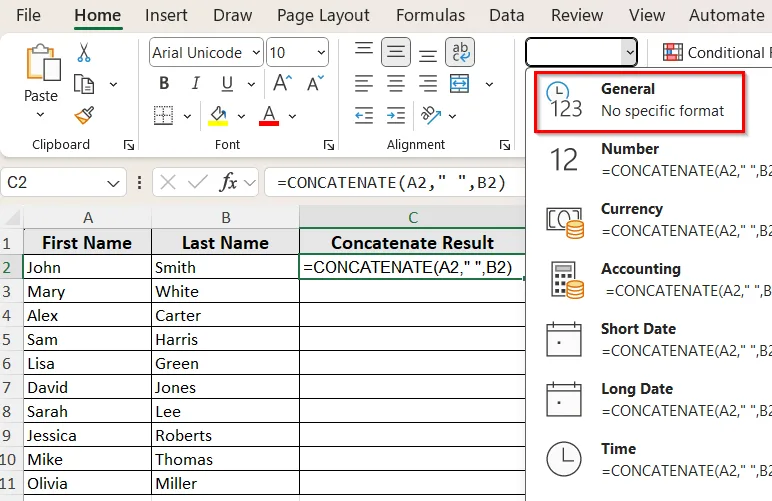Apply red font color A
This screenshot has height=501, width=772.
pos(269,116)
